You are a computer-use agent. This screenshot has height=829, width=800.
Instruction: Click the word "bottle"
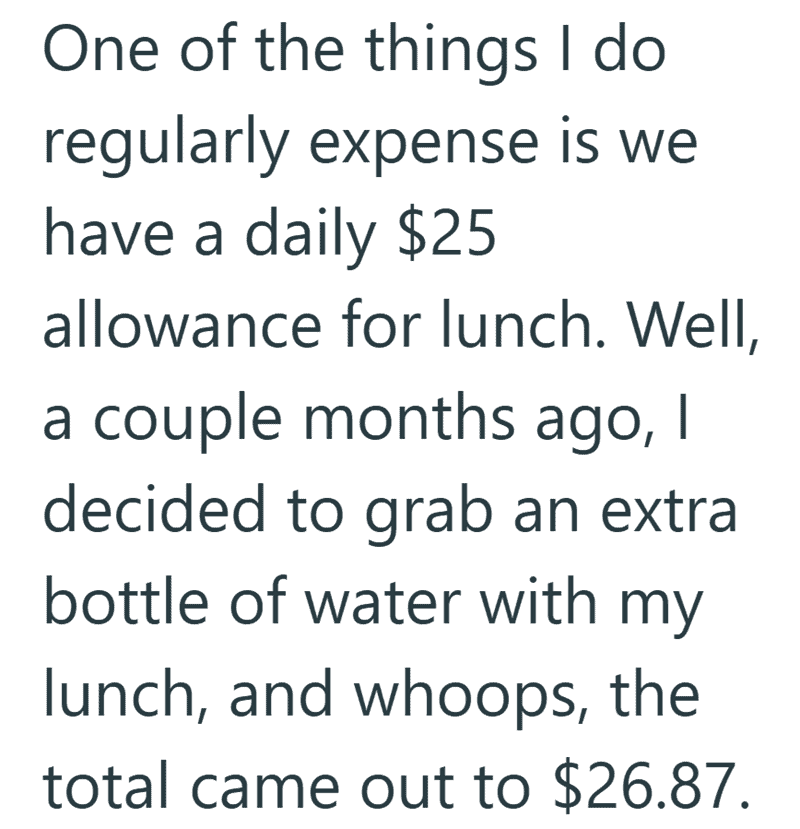(x=126, y=600)
